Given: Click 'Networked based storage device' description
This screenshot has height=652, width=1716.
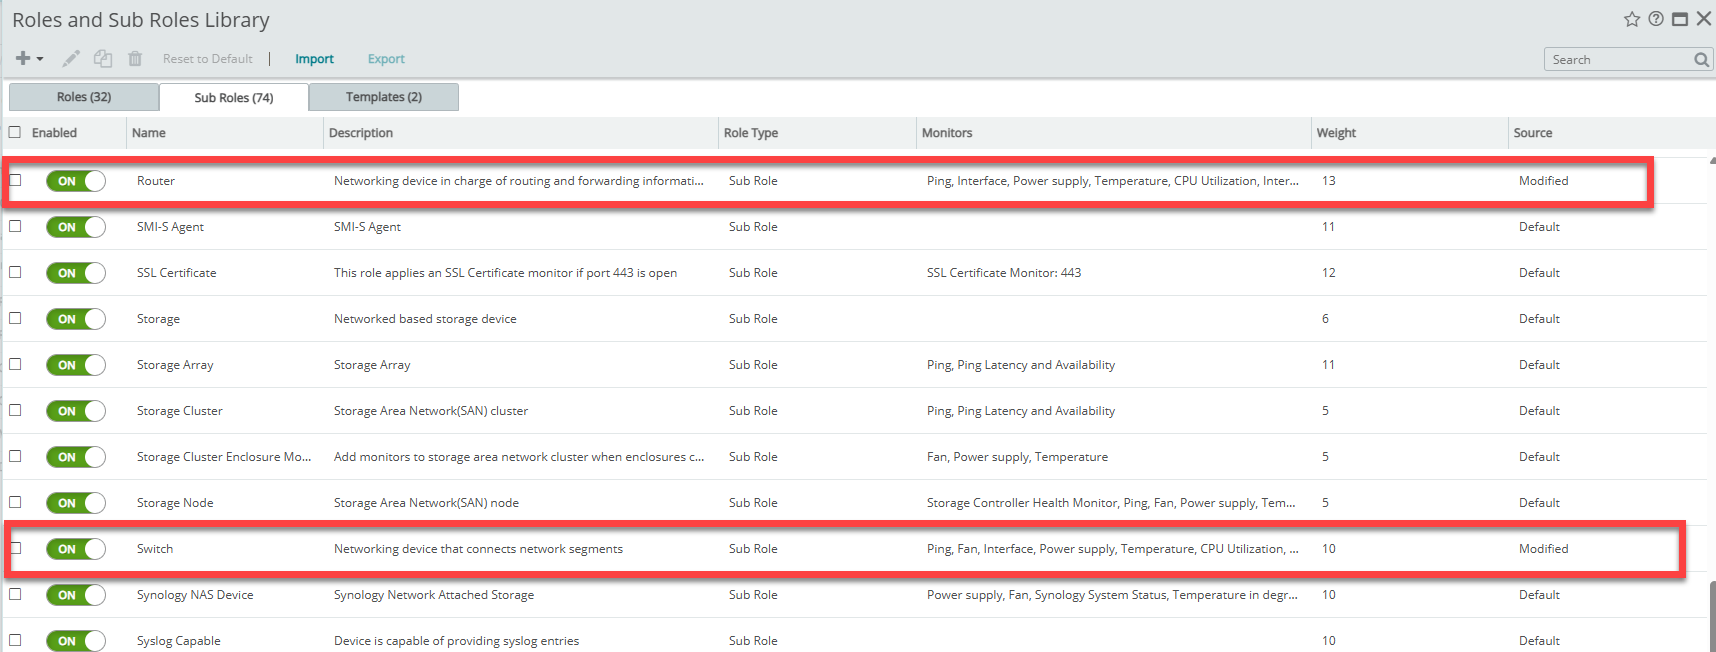Looking at the screenshot, I should [425, 319].
